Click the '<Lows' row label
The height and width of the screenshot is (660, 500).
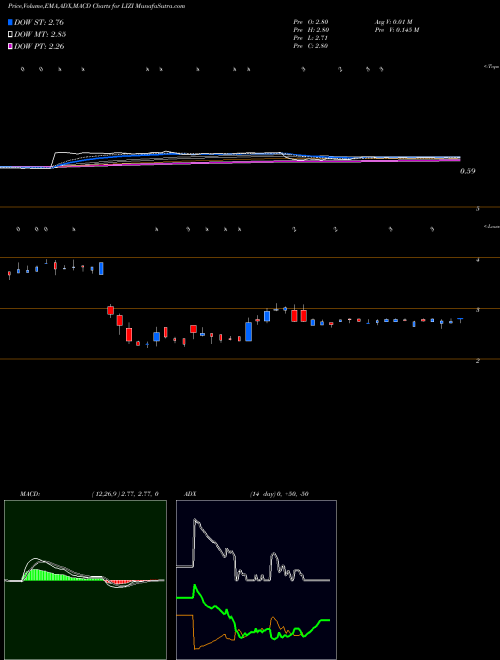pyautogui.click(x=491, y=226)
